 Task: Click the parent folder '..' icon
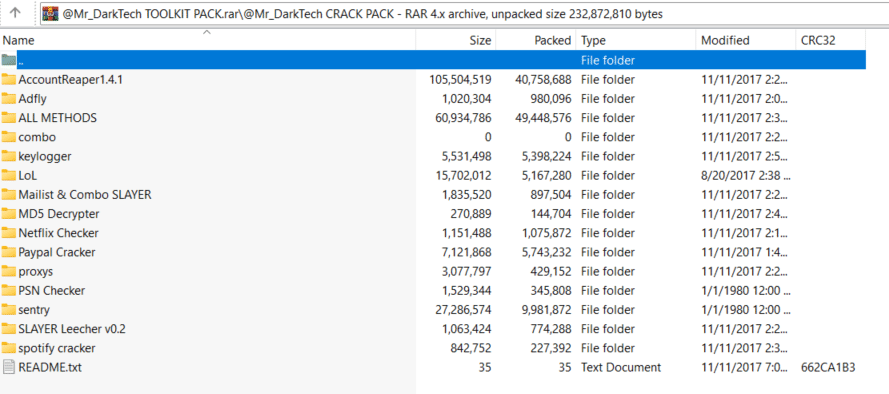coord(9,60)
